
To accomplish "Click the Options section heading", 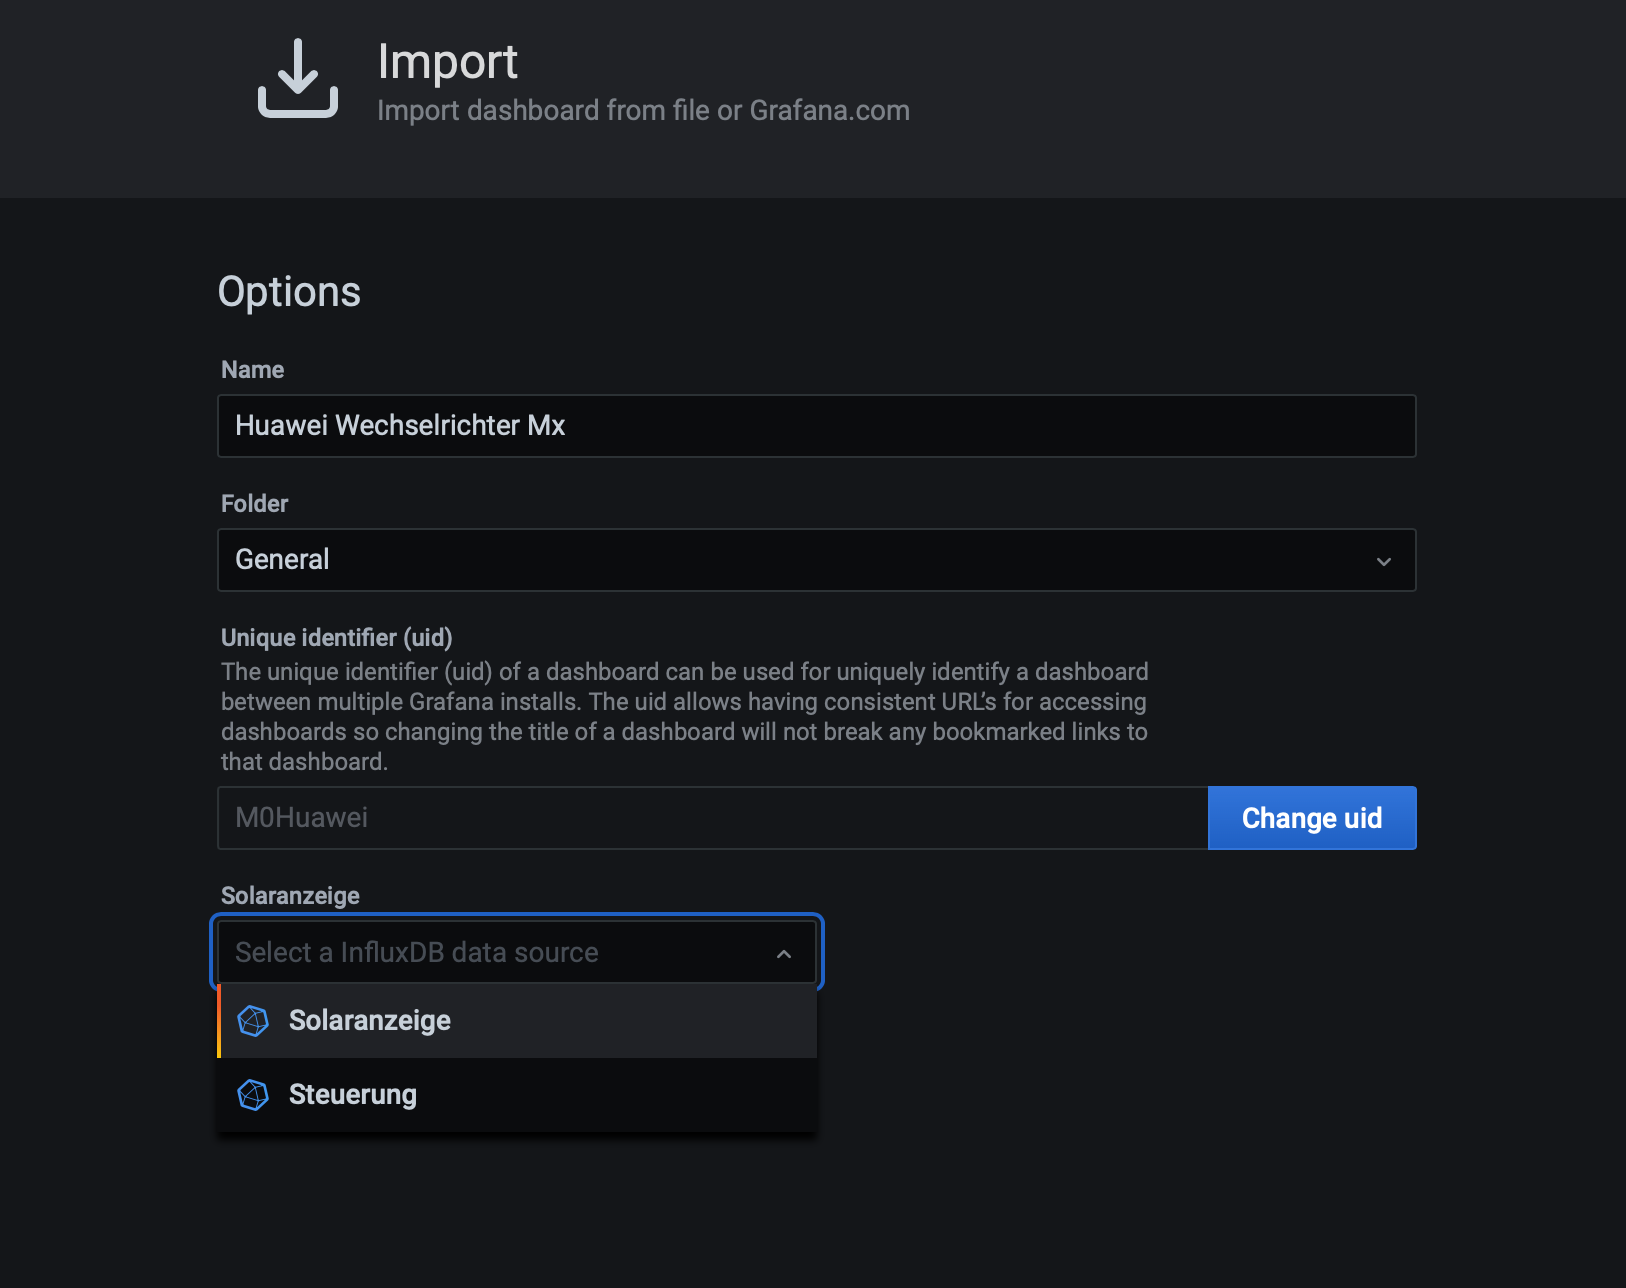I will coord(289,292).
